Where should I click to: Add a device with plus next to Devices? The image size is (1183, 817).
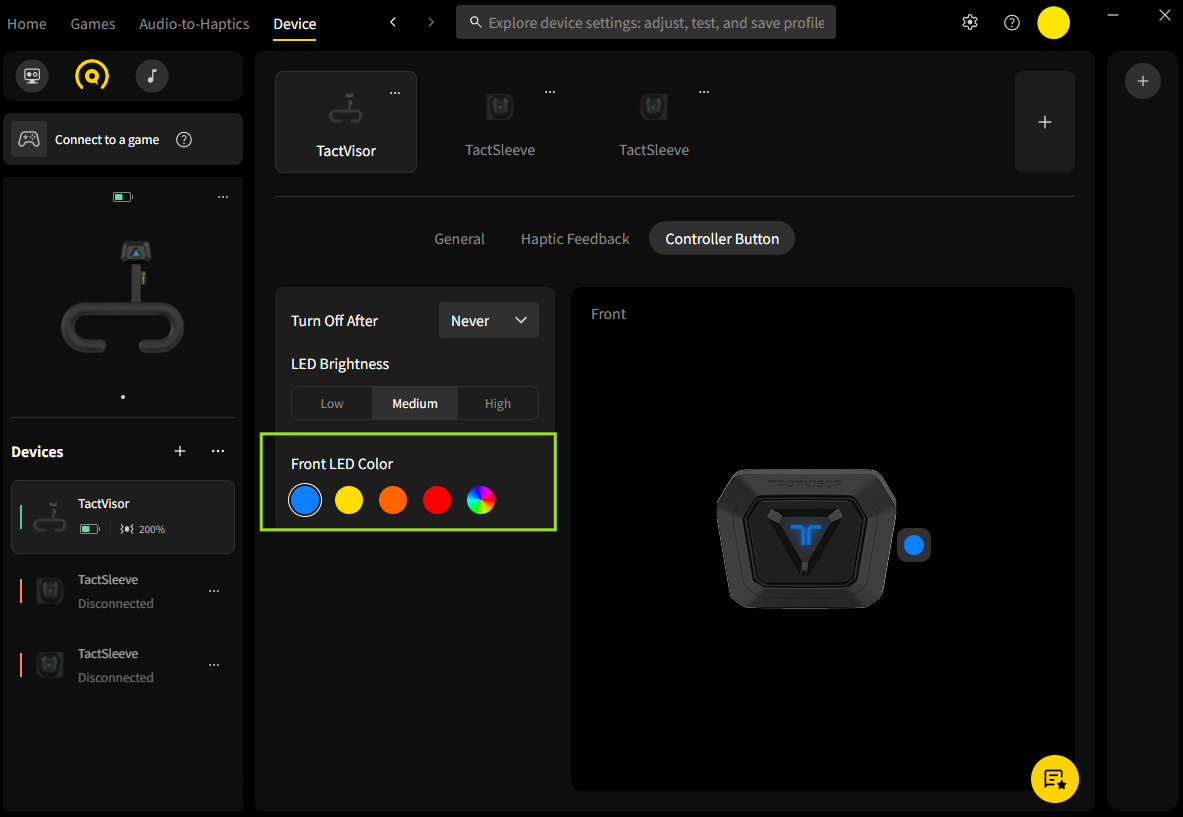pyautogui.click(x=180, y=451)
